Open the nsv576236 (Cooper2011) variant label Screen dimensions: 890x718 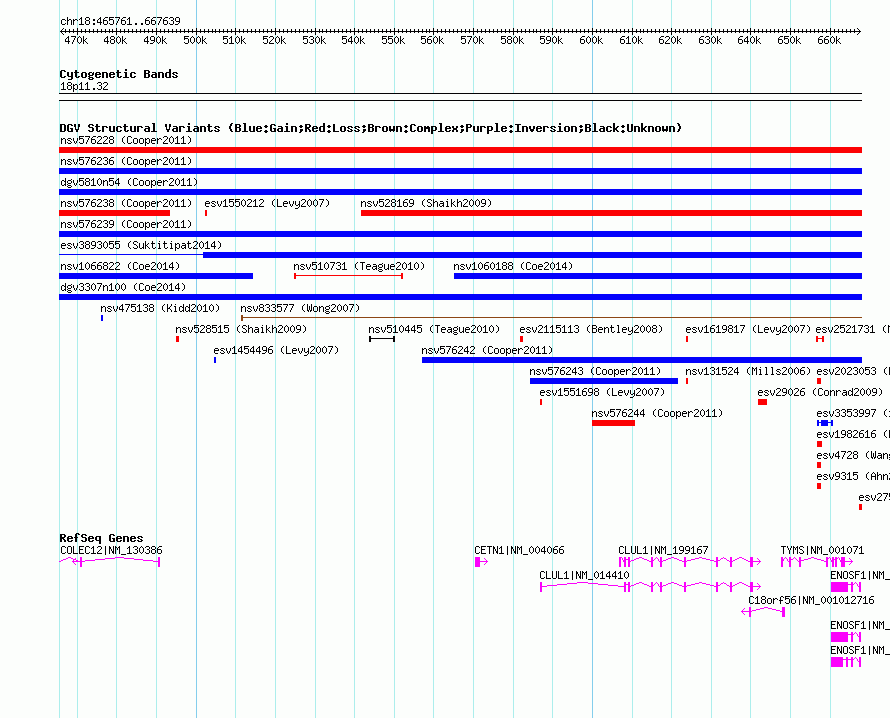(x=126, y=161)
